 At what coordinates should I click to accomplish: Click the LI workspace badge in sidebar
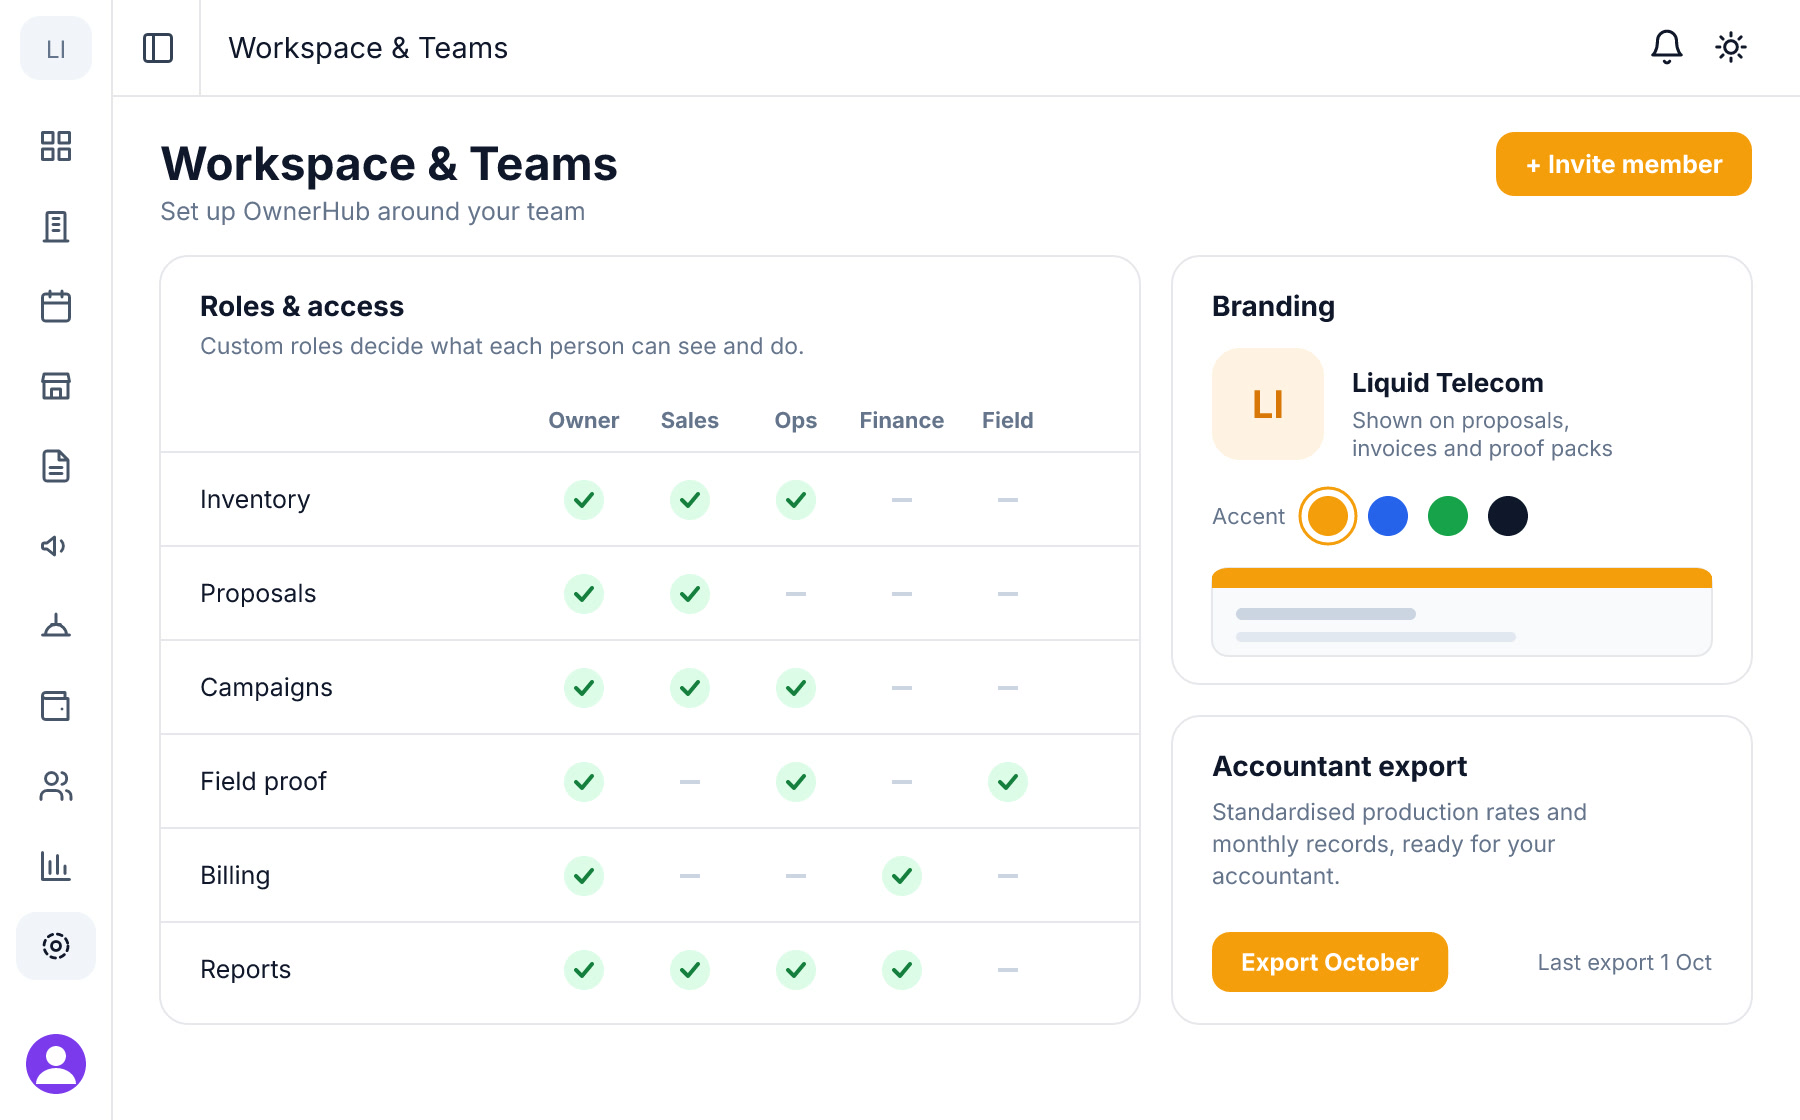tap(56, 48)
